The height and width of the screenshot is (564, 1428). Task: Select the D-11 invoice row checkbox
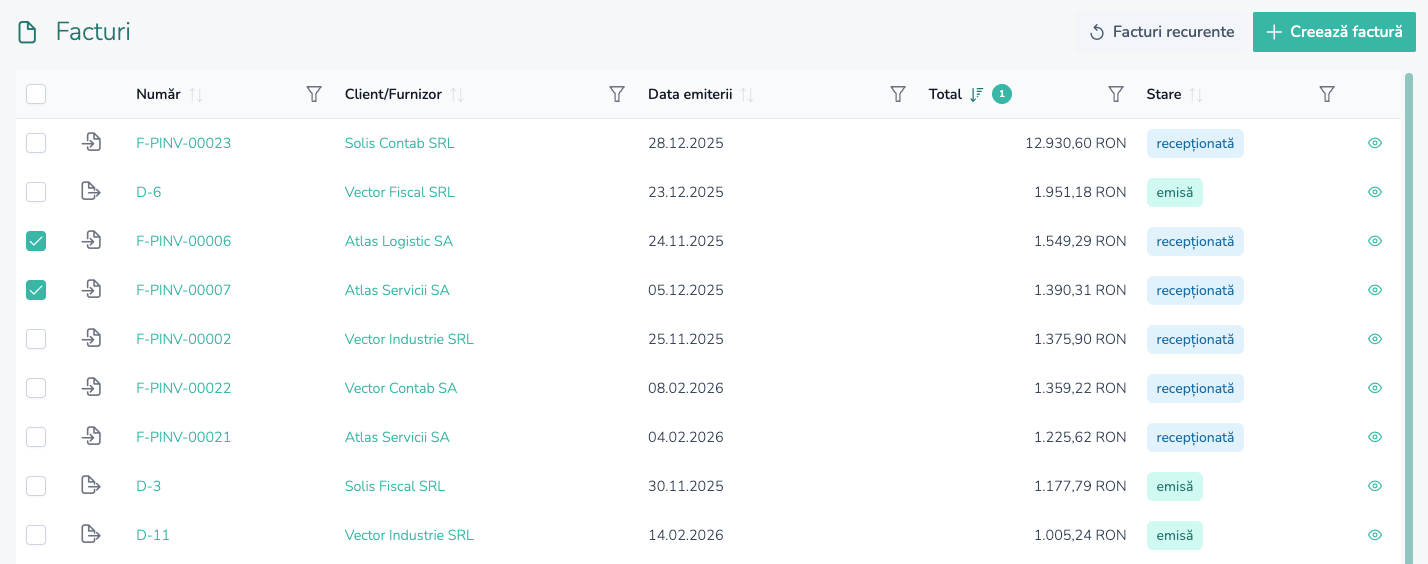tap(36, 535)
